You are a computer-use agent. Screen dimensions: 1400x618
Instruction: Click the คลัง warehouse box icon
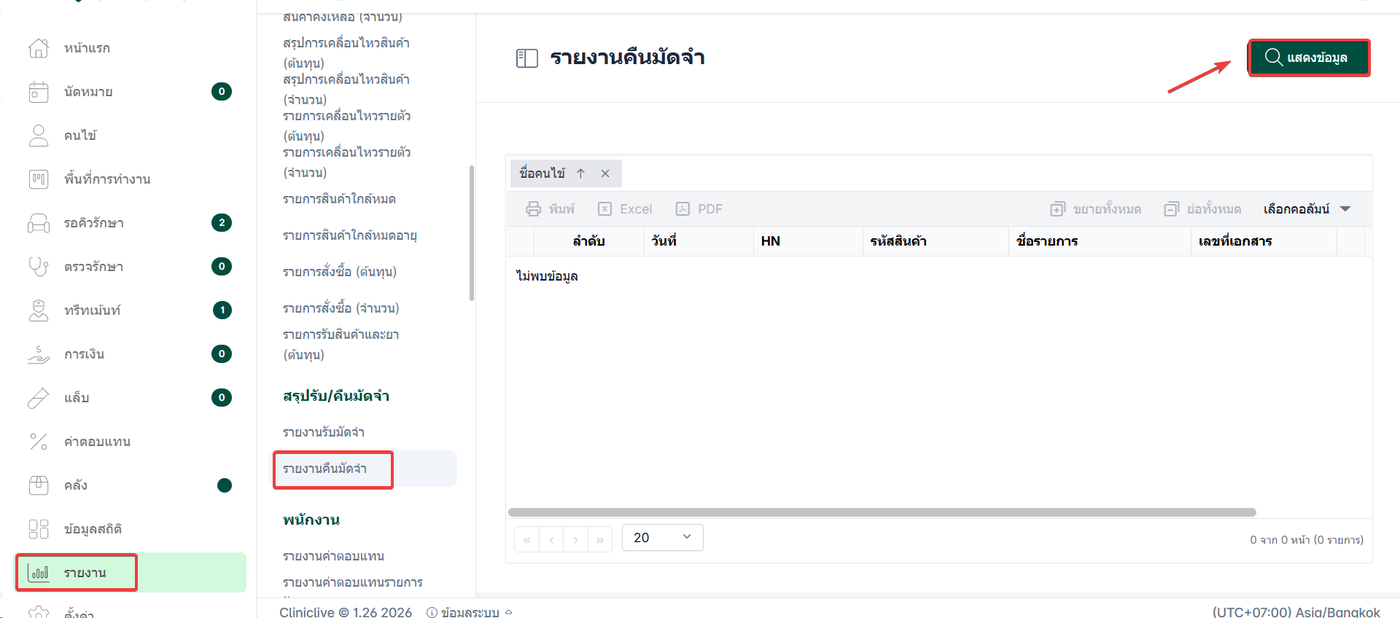pos(38,485)
